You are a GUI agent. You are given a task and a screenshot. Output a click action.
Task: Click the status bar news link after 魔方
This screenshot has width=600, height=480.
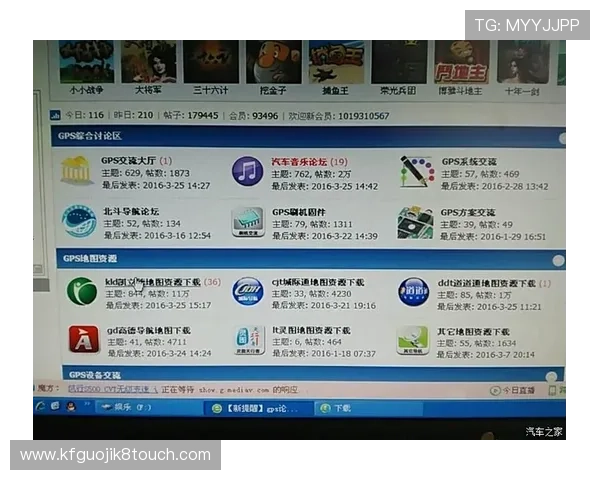(x=113, y=389)
